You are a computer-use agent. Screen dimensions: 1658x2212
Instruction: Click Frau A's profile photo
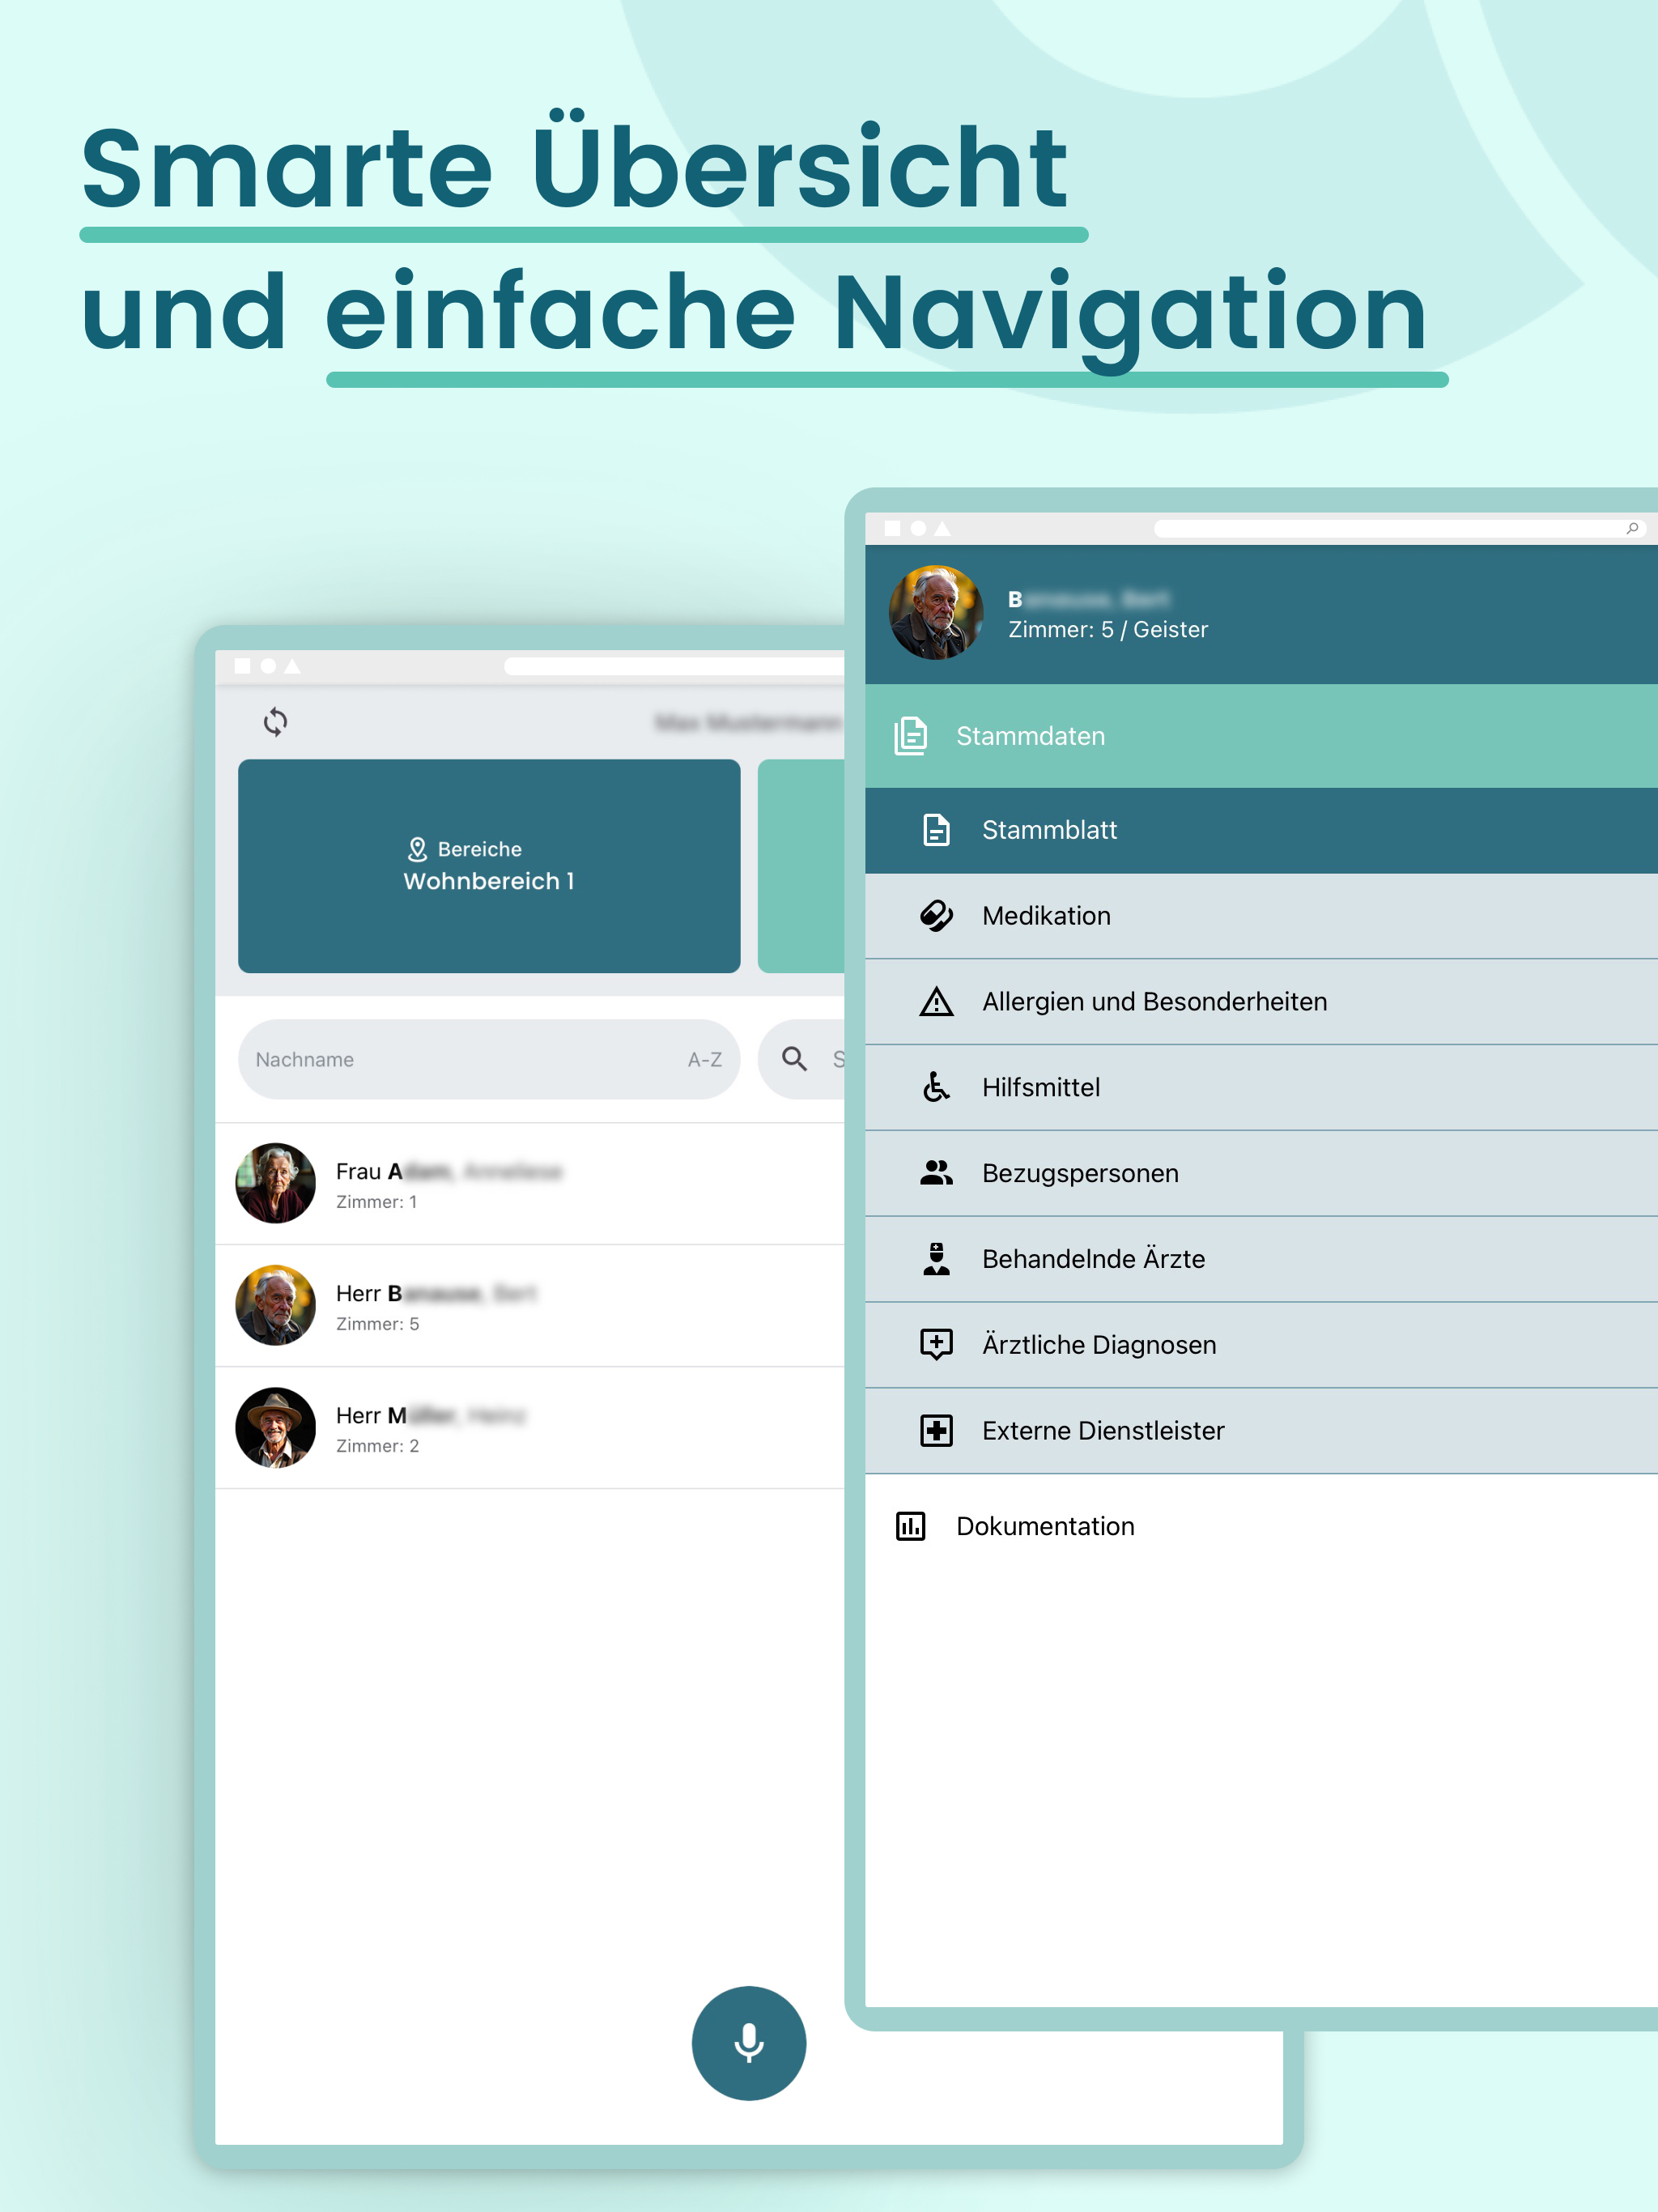[x=275, y=1183]
